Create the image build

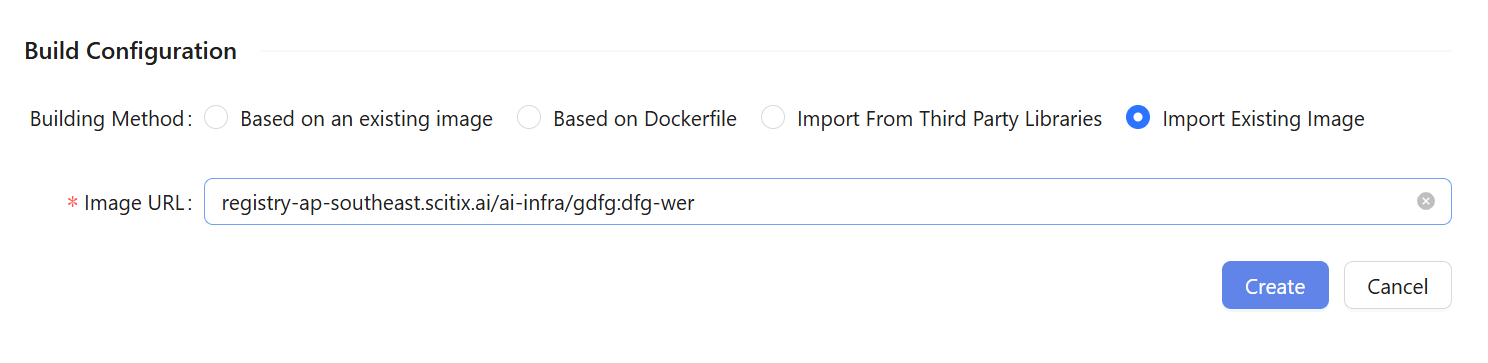1275,286
